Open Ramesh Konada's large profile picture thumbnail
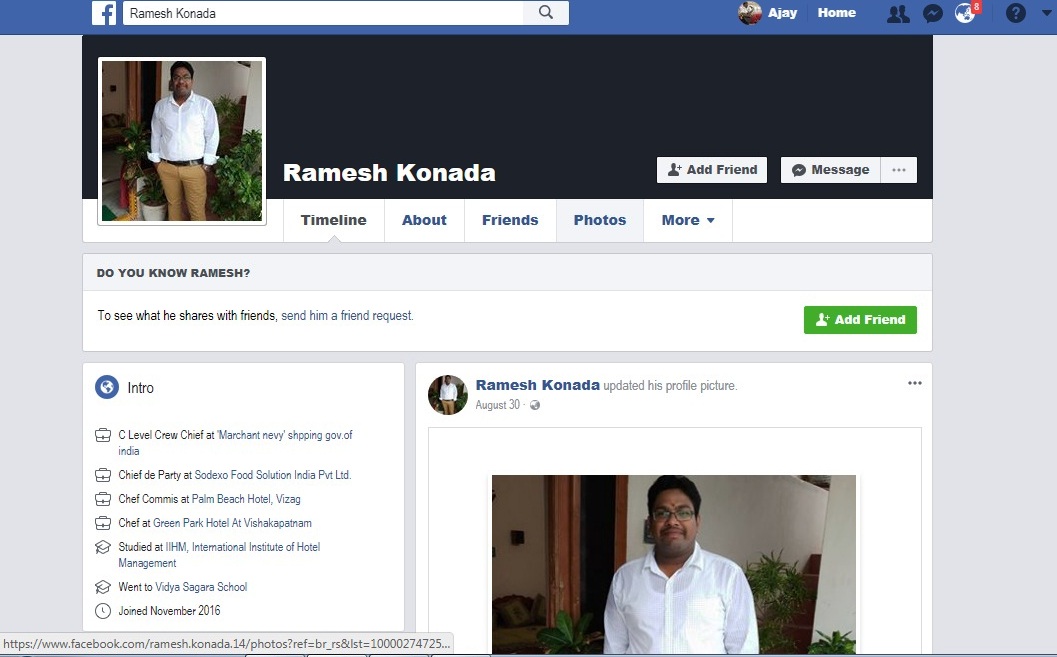1057x657 pixels. click(182, 141)
